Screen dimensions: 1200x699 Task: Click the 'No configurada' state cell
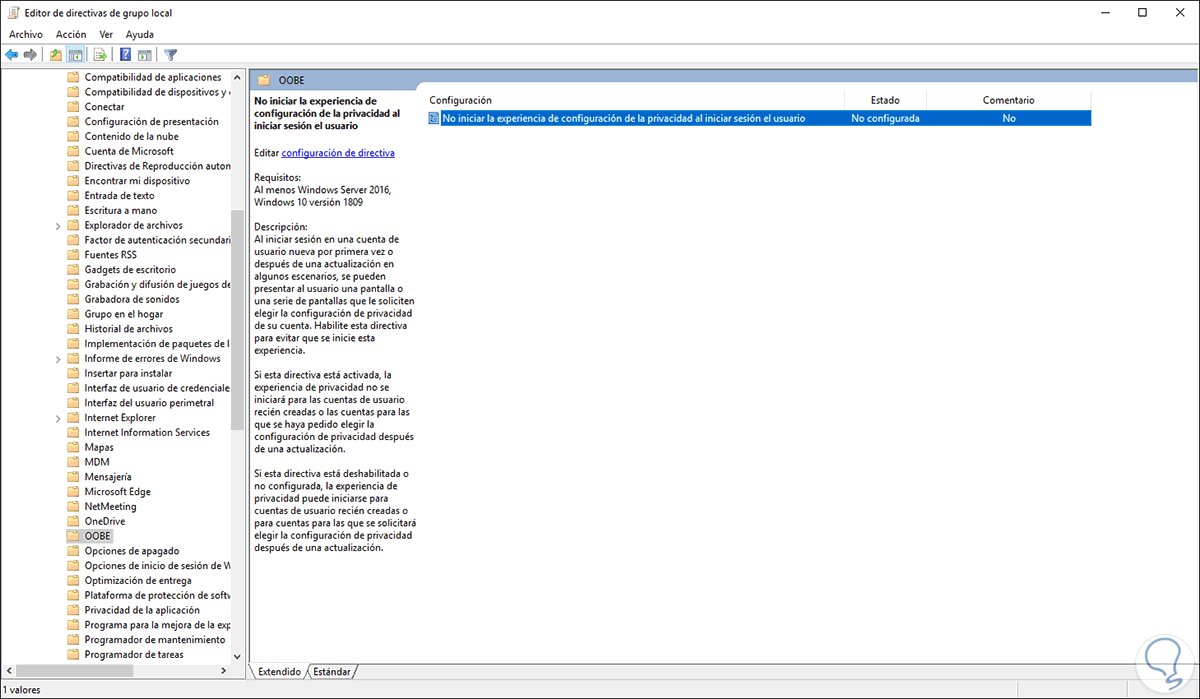[885, 118]
